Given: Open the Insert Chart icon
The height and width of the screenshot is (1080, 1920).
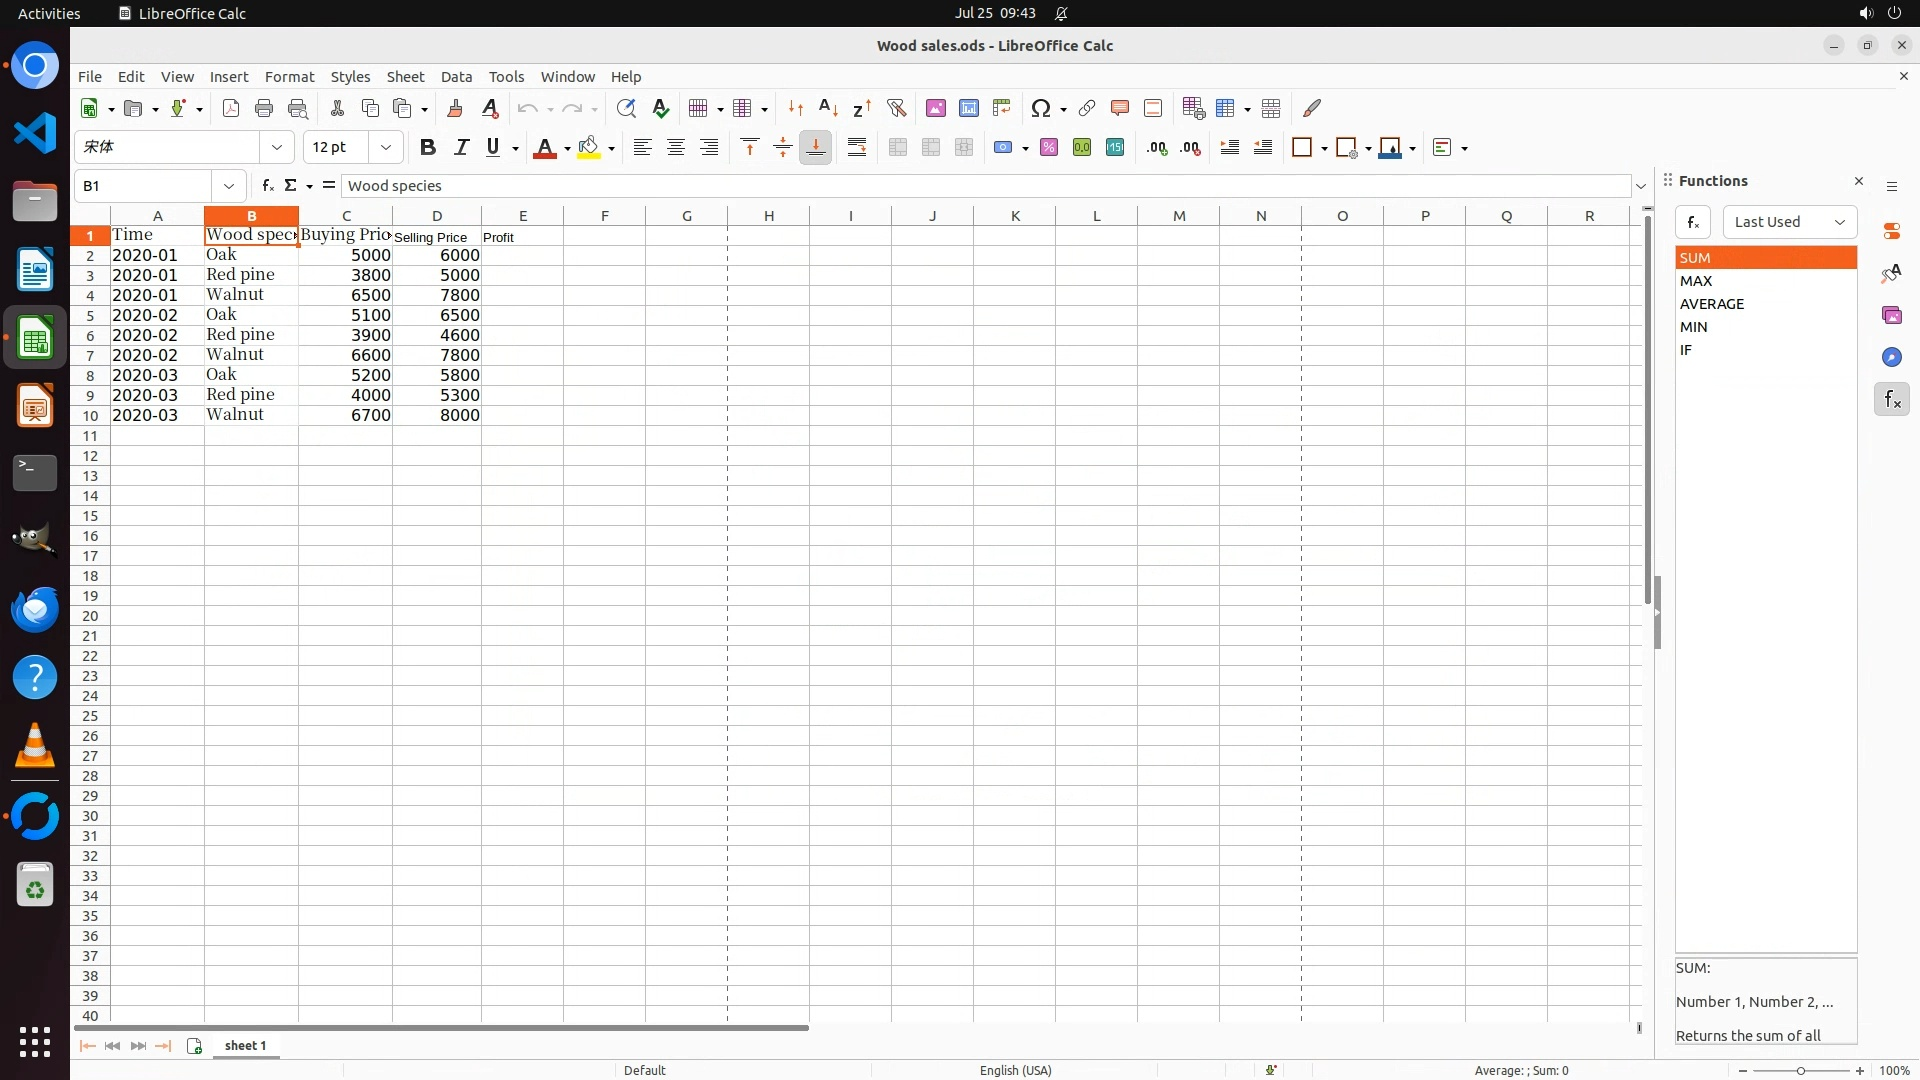Looking at the screenshot, I should click(968, 108).
